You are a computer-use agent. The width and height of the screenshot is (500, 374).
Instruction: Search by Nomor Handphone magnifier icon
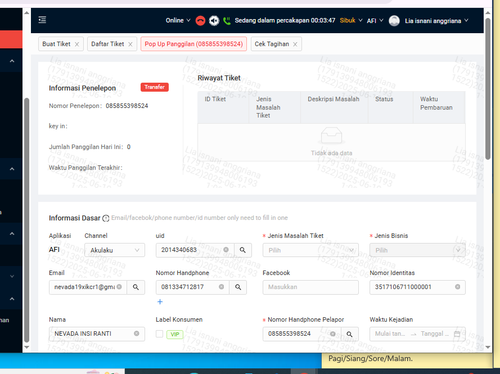238,287
